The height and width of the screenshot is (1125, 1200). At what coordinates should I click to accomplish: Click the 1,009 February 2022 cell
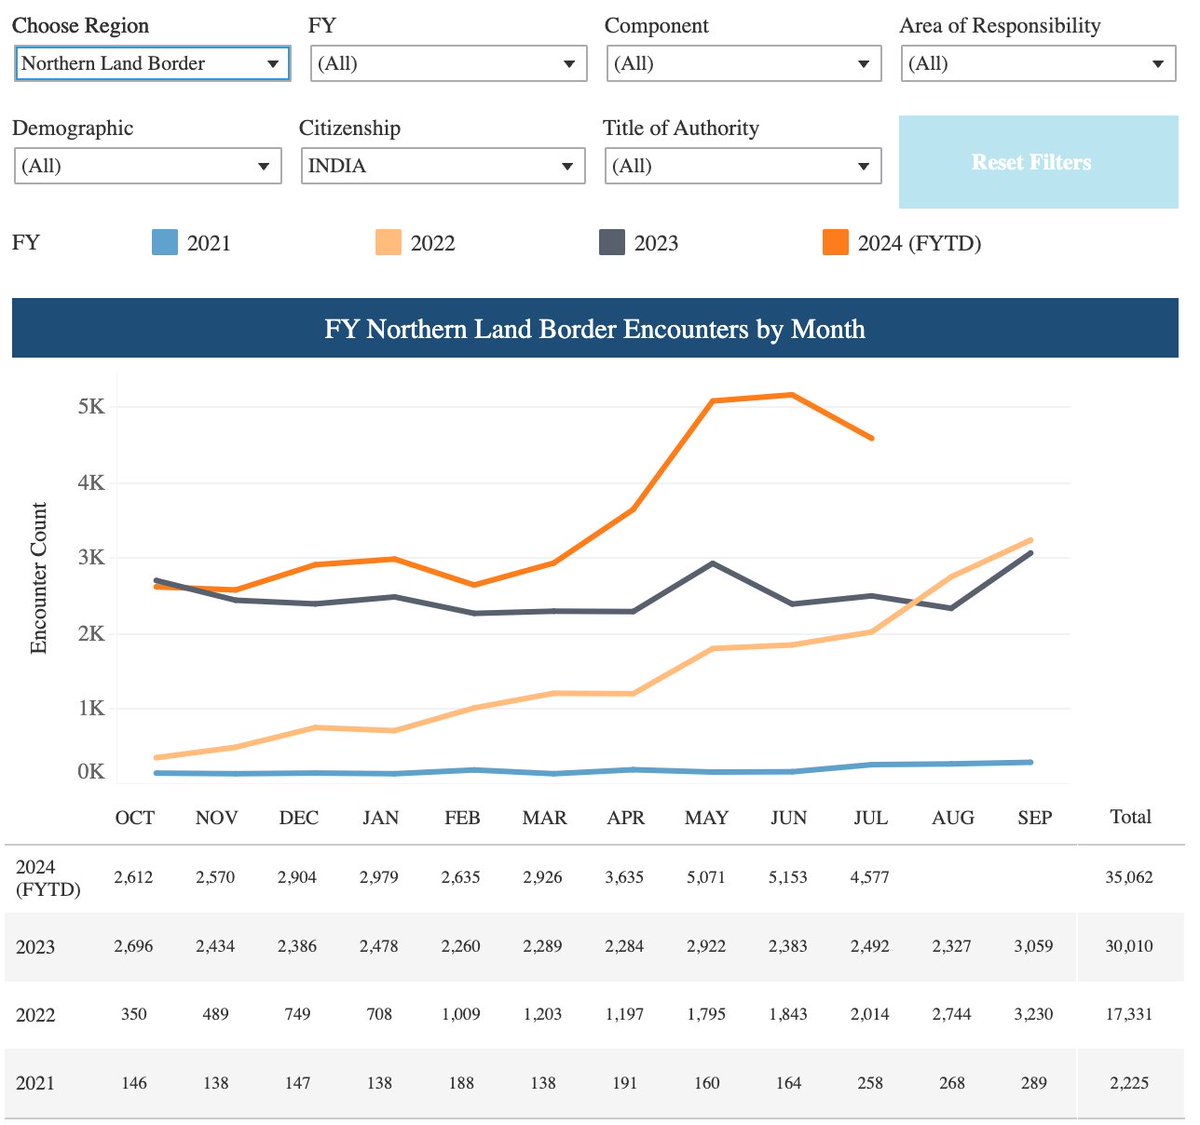[461, 1014]
